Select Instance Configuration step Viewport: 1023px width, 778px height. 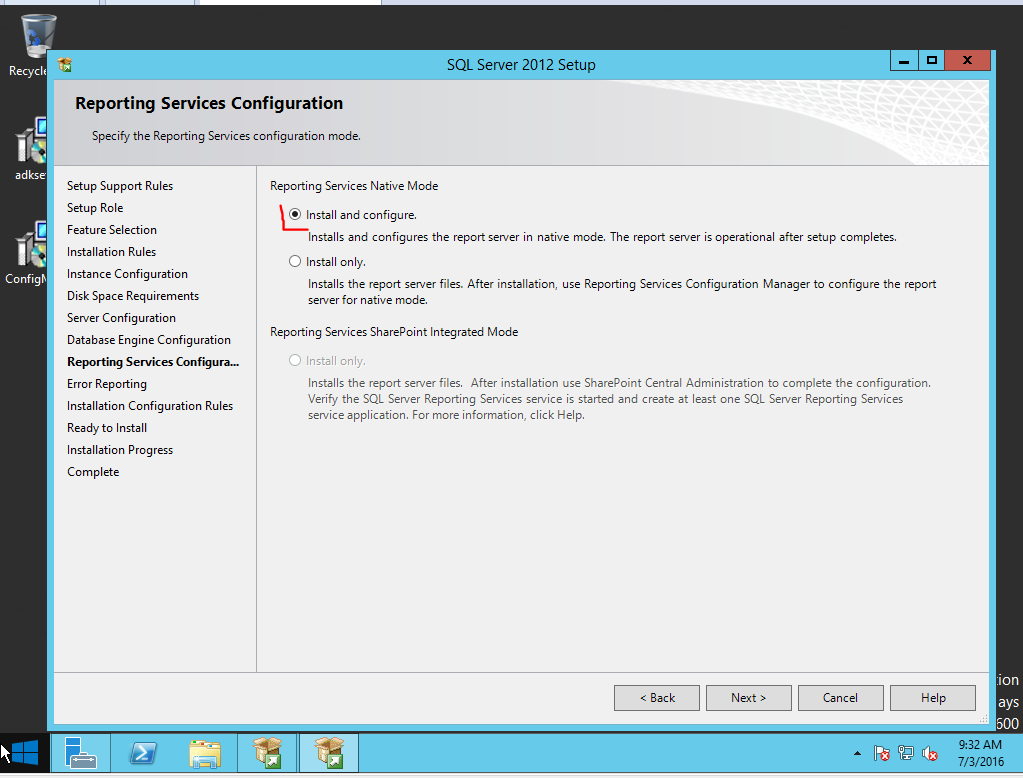click(127, 274)
